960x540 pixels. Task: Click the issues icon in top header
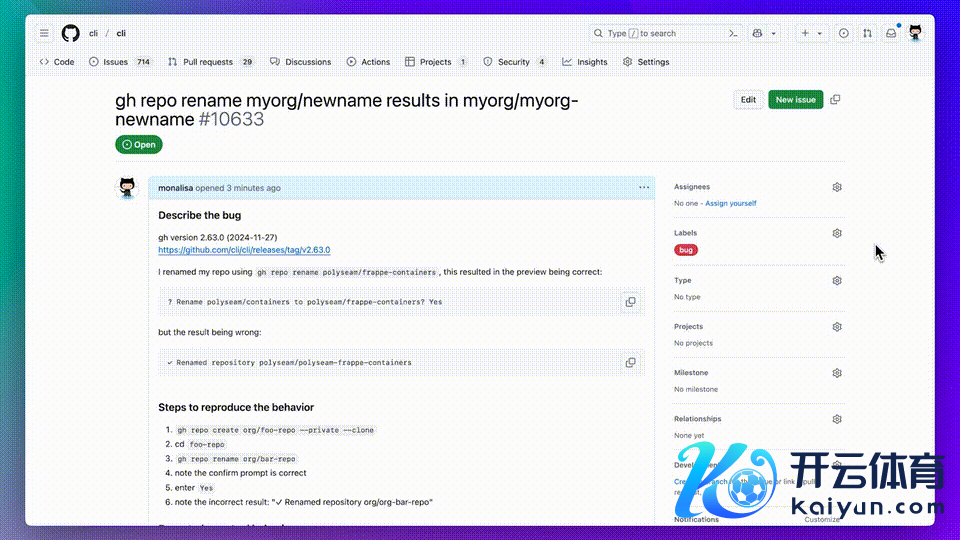pos(843,33)
